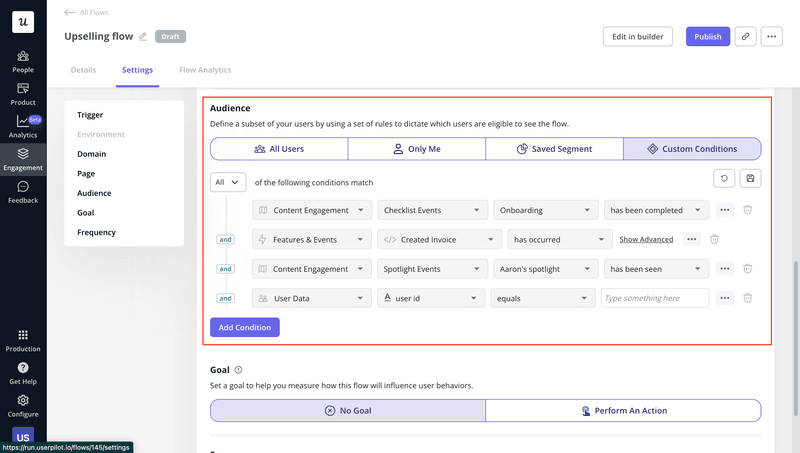Open the Aaron's spotlight dropdown
The image size is (800, 453).
[x=545, y=269]
